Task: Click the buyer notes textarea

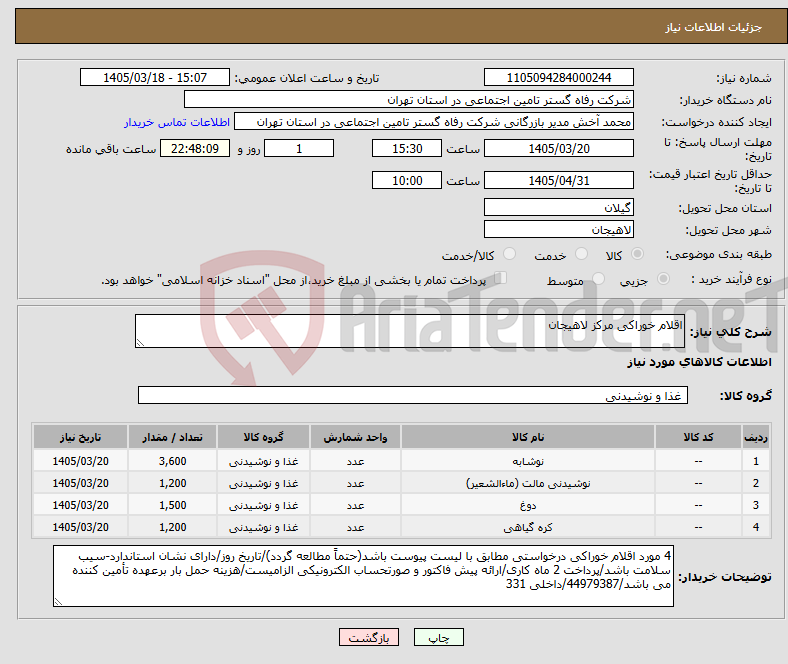Action: [363, 576]
